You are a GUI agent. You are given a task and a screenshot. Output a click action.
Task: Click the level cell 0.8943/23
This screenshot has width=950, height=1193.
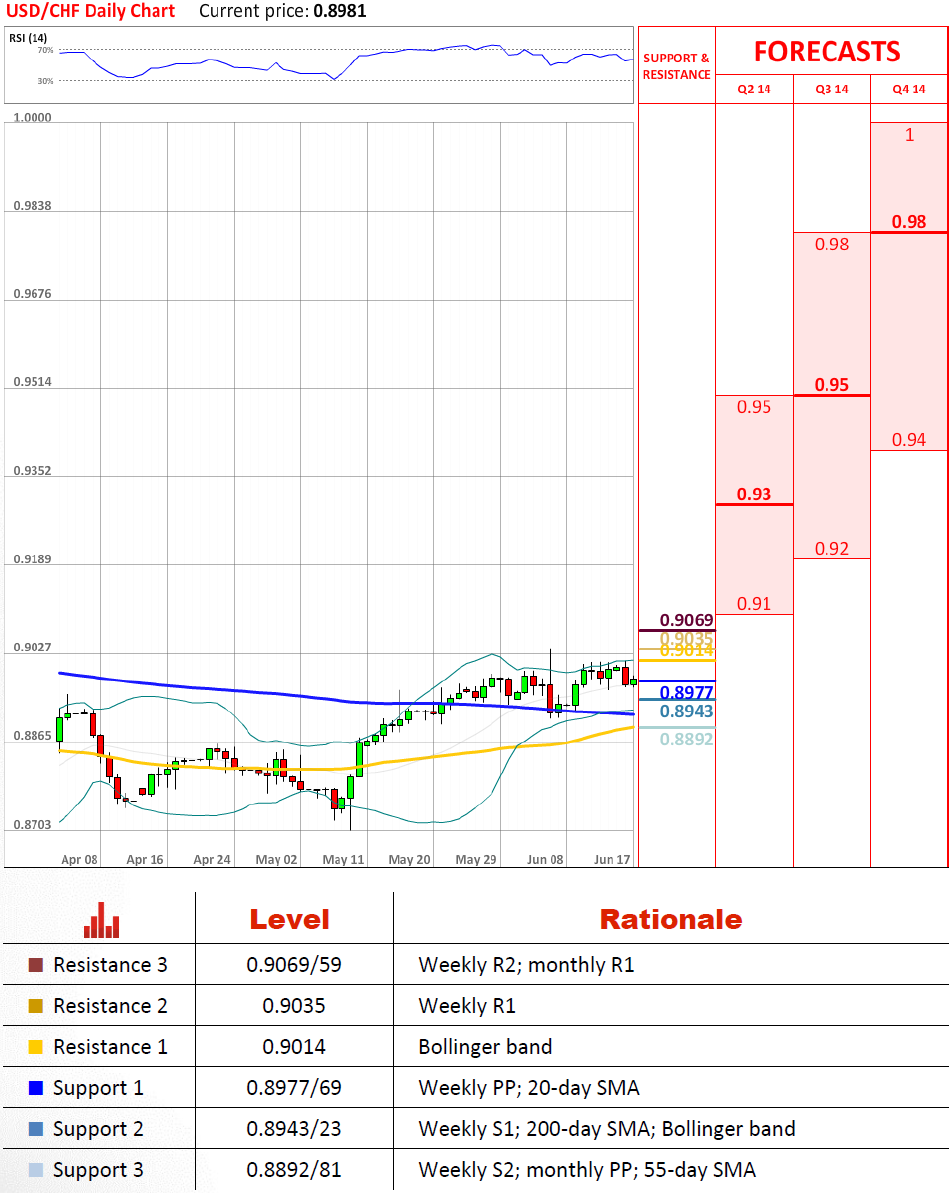click(294, 1129)
